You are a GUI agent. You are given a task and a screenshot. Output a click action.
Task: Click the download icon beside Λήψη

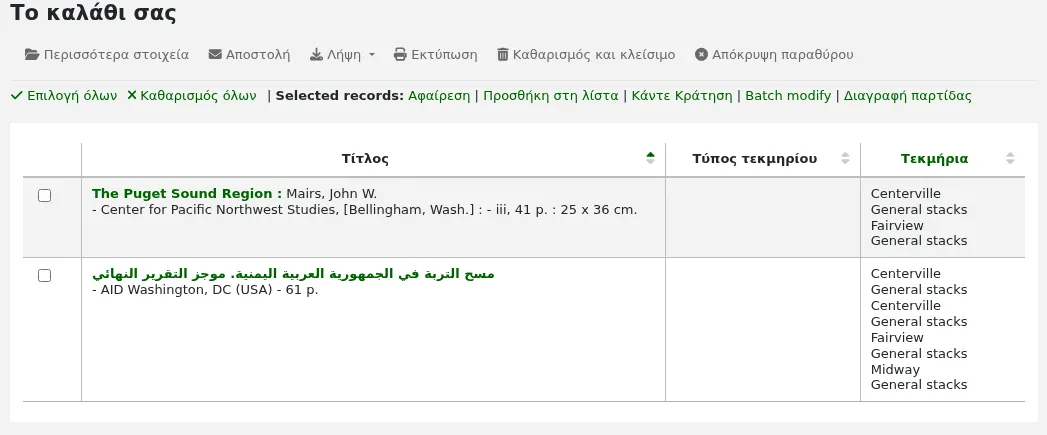pyautogui.click(x=317, y=55)
